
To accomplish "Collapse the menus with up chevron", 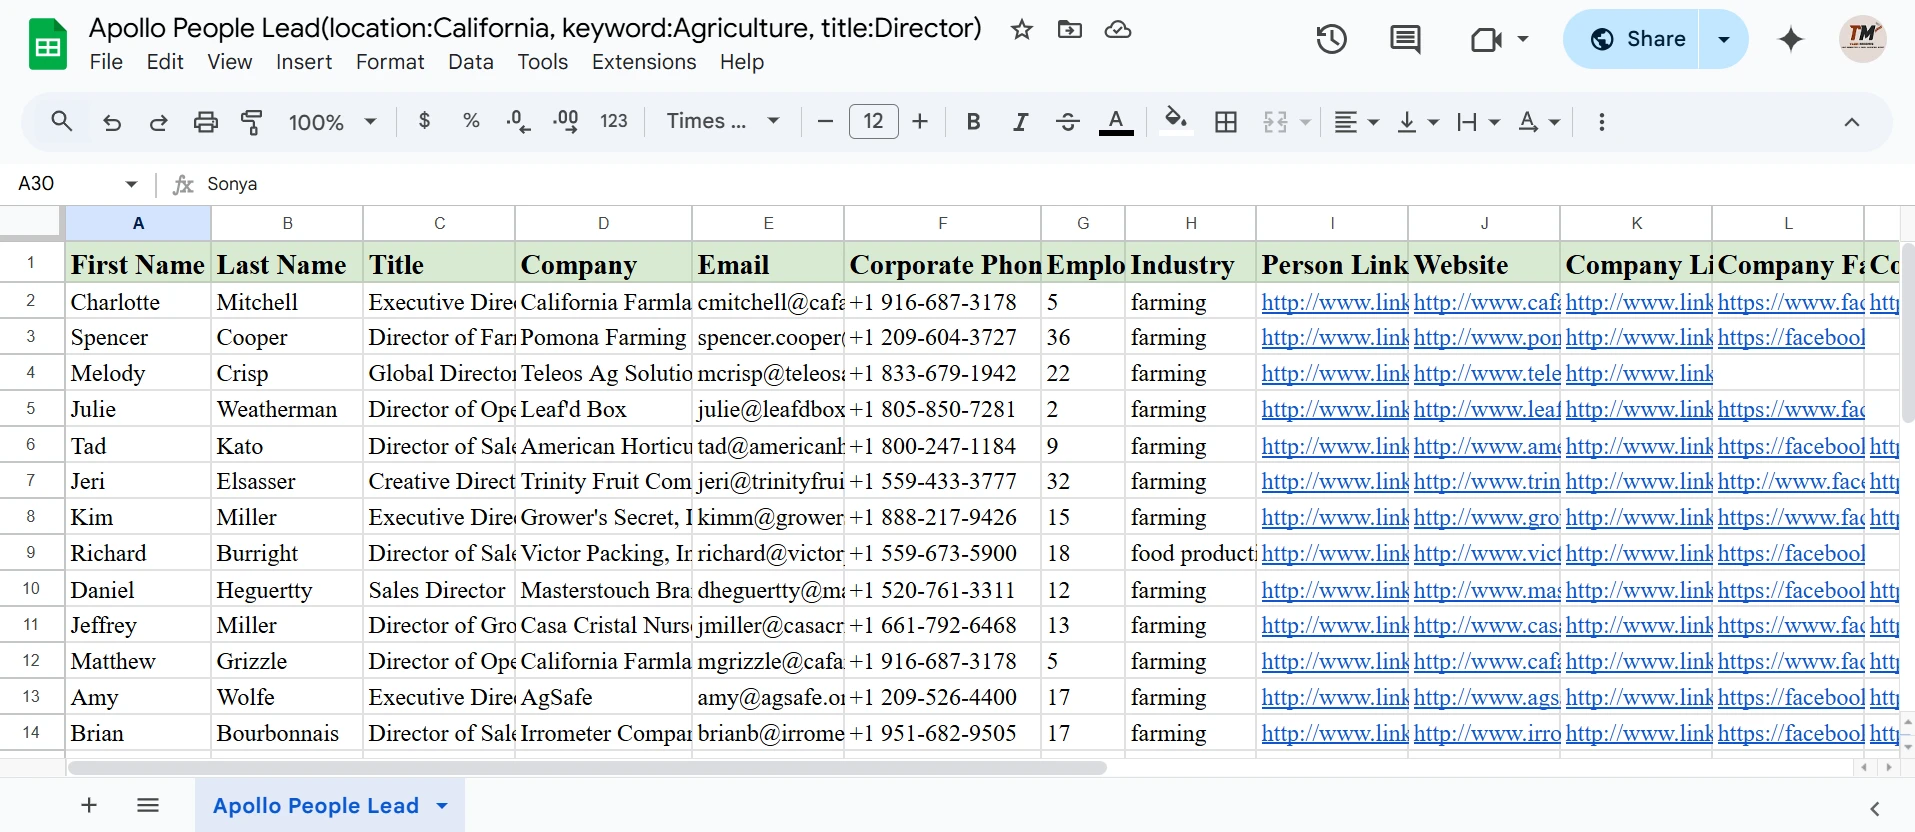I will click(1852, 121).
